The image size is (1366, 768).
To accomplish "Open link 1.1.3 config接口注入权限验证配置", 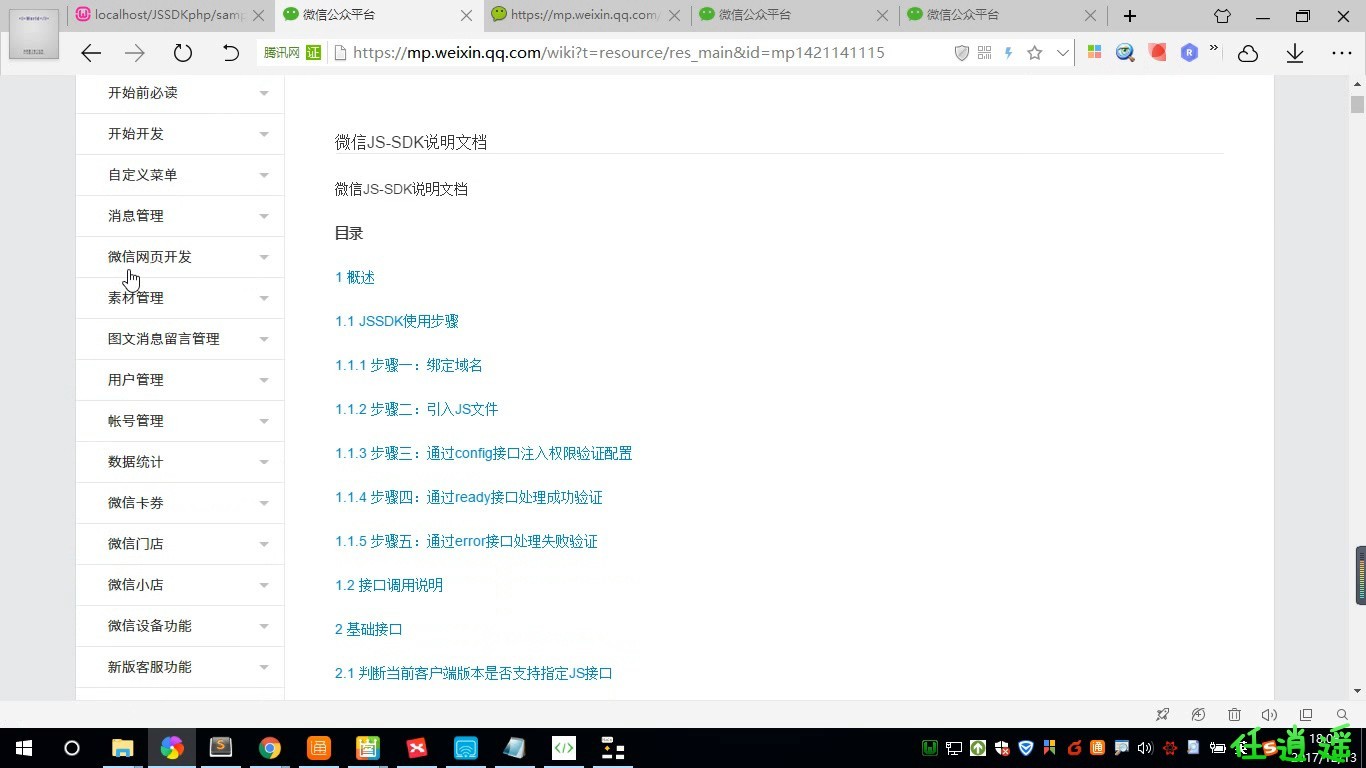I will (x=483, y=453).
